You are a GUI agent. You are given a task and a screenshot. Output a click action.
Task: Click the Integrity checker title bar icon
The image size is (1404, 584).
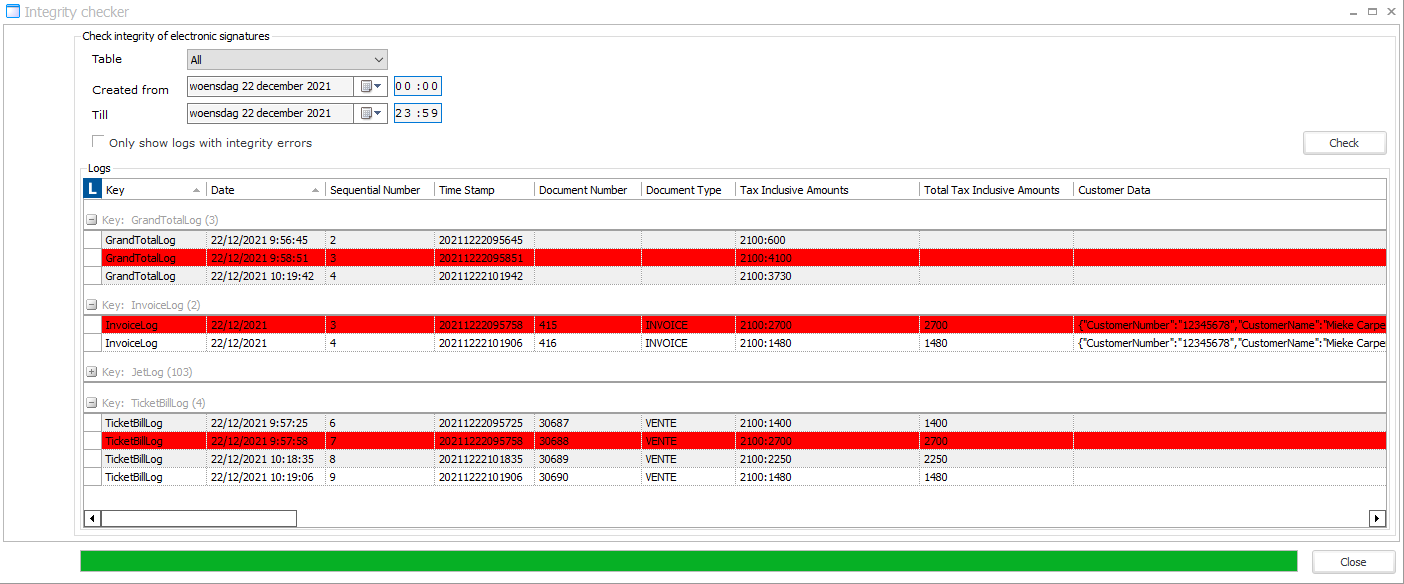pos(11,11)
